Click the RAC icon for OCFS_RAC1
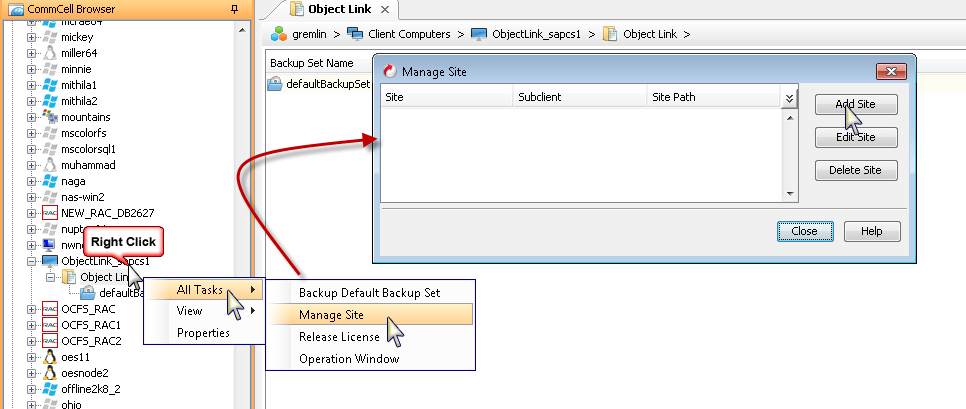 click(50, 325)
